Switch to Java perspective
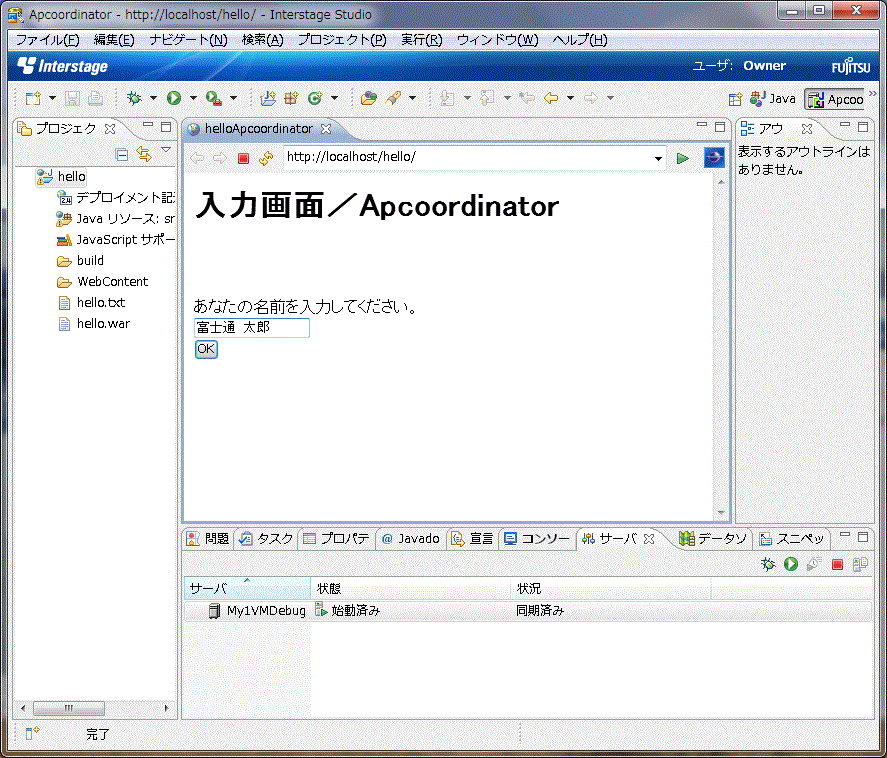This screenshot has height=758, width=887. pos(773,100)
